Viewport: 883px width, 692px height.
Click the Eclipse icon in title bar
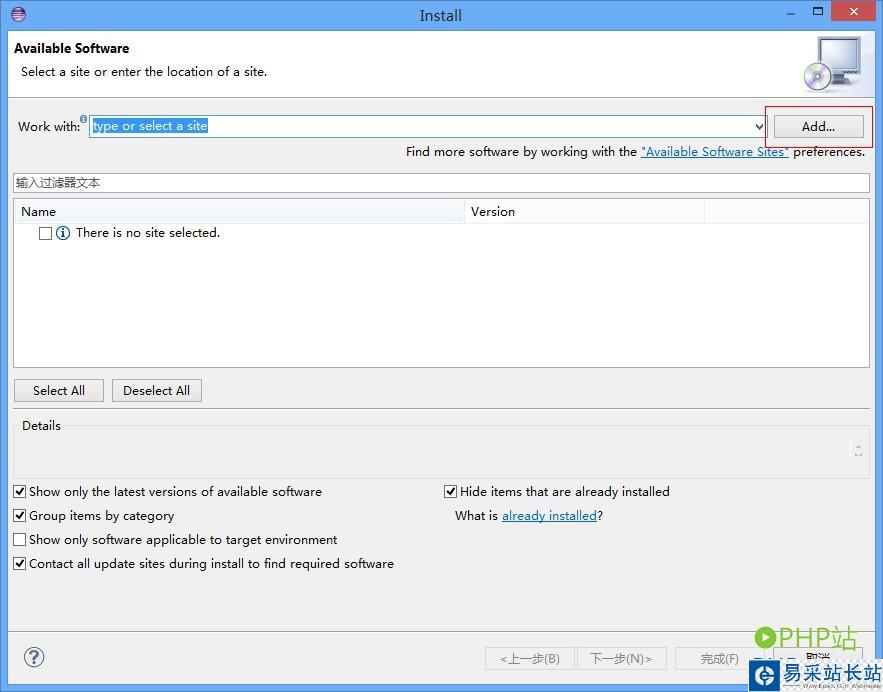point(19,14)
